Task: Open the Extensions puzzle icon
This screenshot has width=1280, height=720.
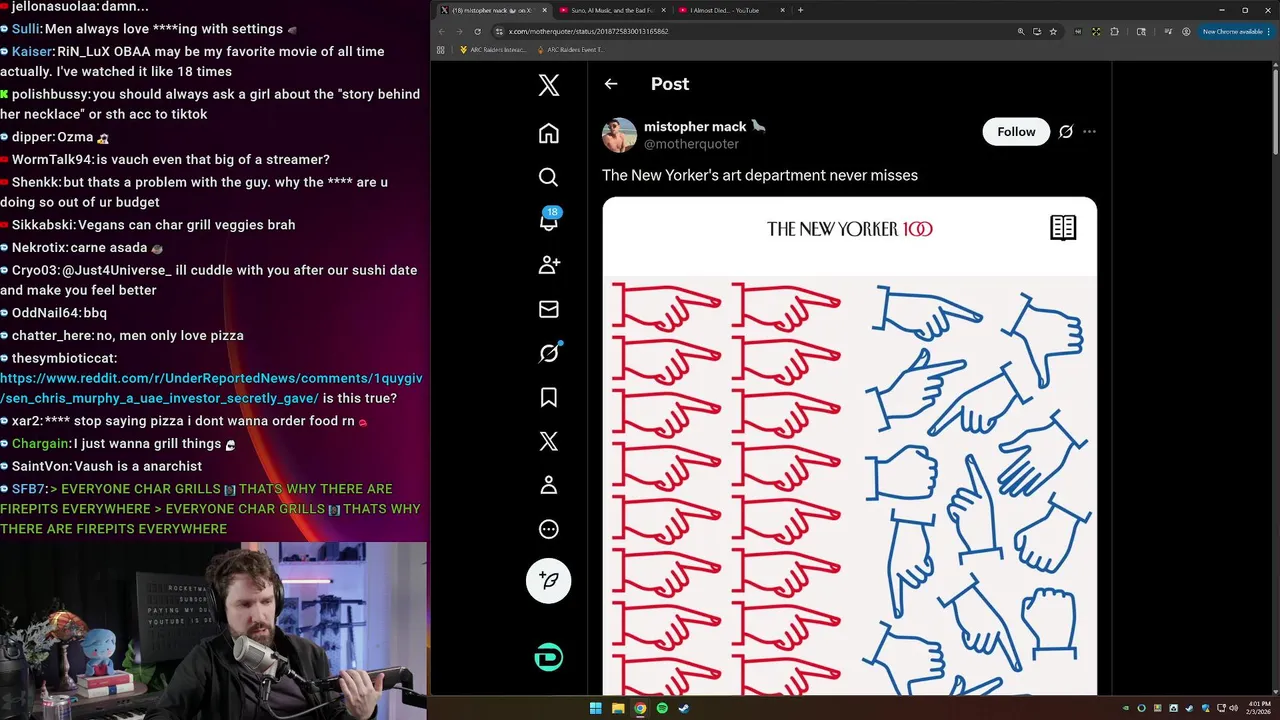Action: pos(1115,31)
